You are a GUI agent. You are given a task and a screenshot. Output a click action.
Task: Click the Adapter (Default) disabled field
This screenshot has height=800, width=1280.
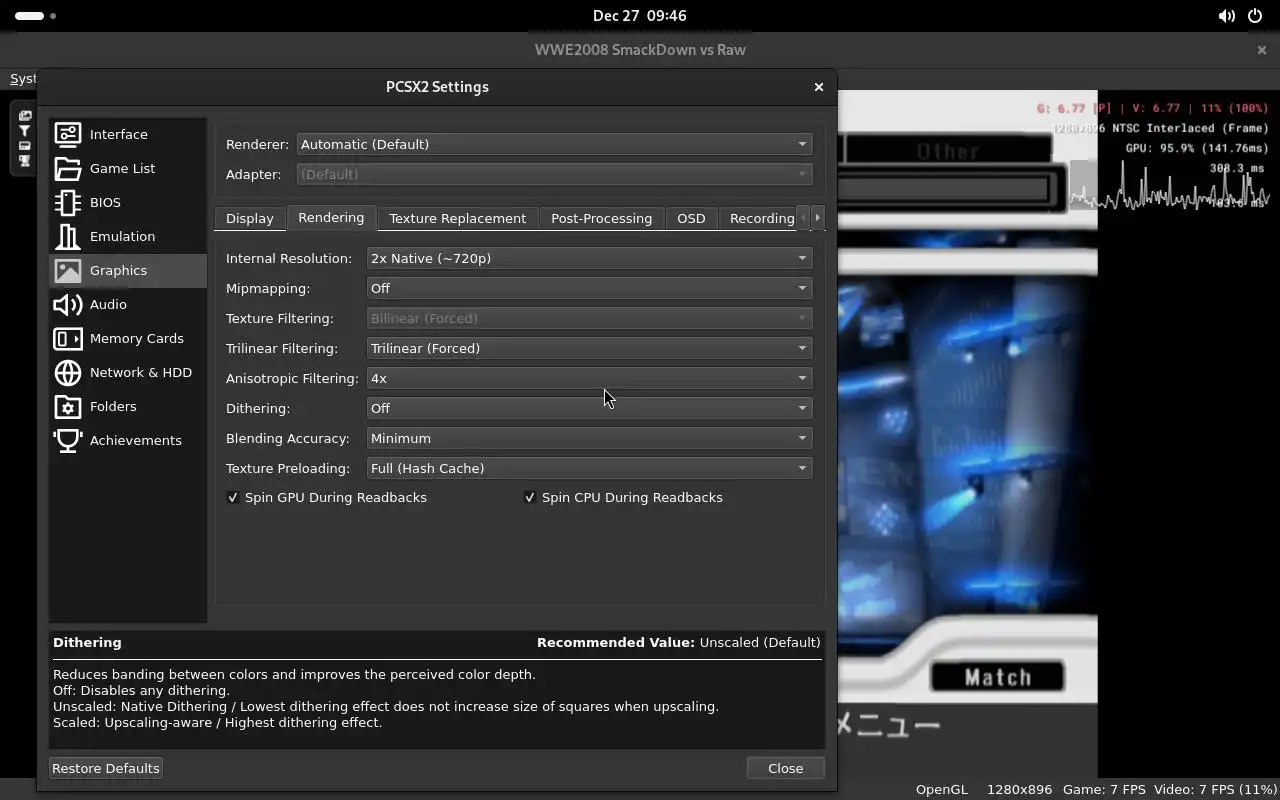554,174
